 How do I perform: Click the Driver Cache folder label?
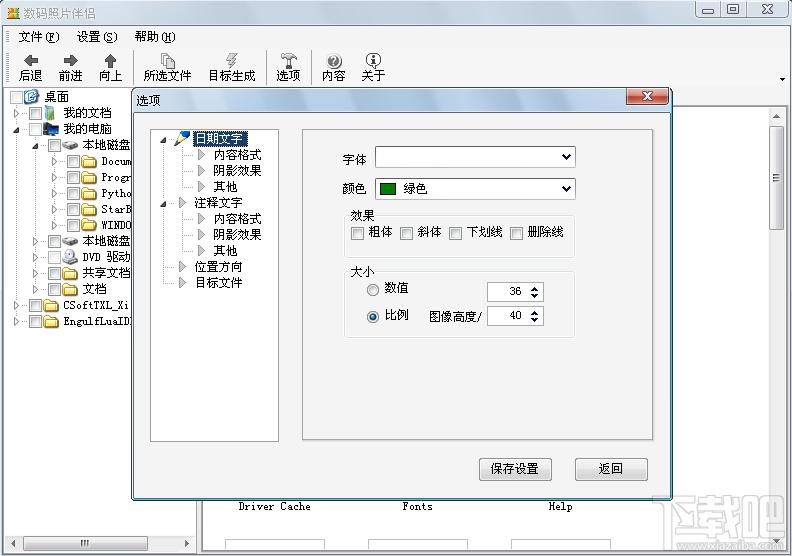tap(274, 507)
